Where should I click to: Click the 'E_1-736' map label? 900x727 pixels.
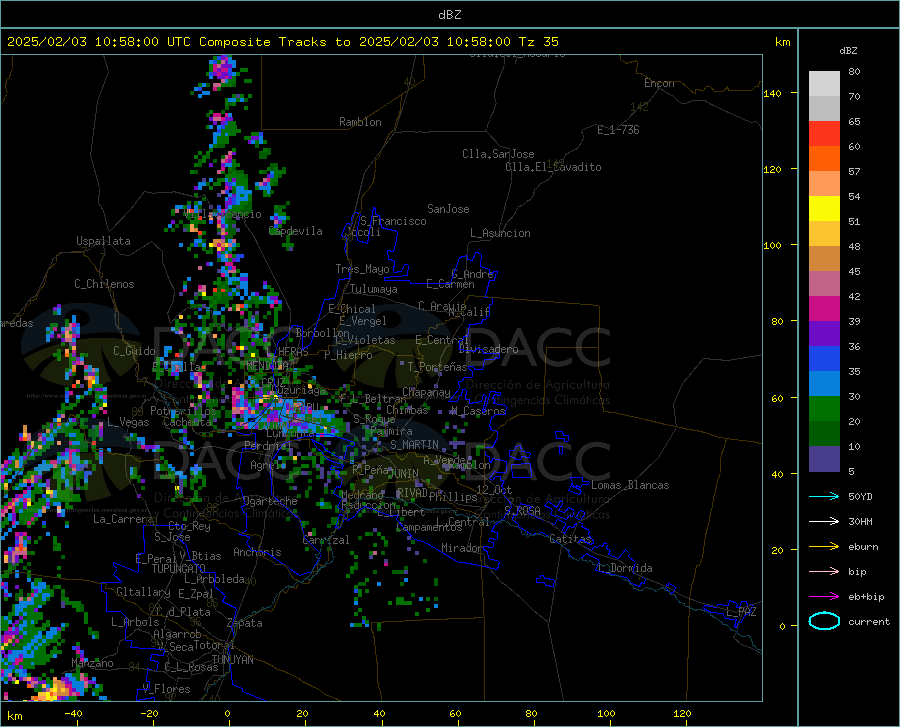pyautogui.click(x=618, y=130)
